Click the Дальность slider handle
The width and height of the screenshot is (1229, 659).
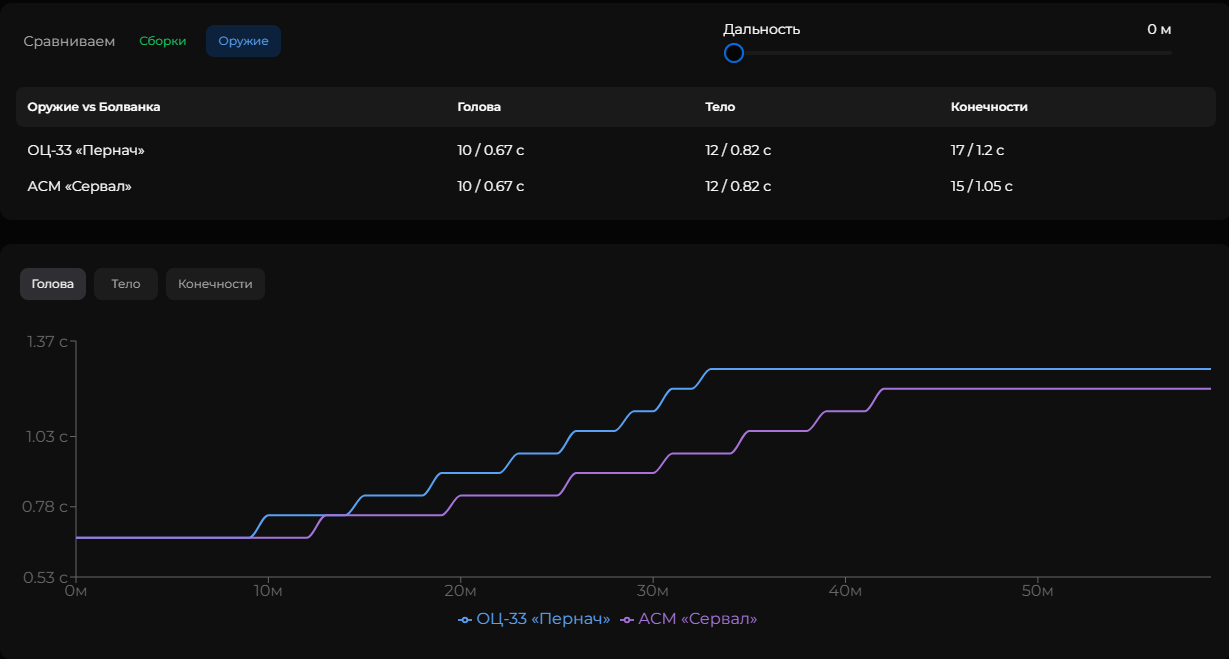(x=734, y=53)
